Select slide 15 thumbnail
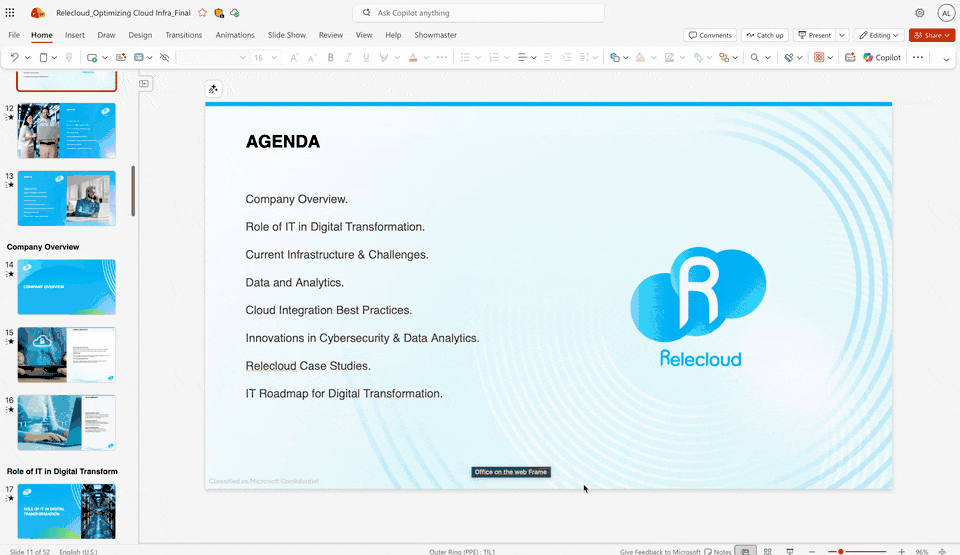Viewport: 960px width, 555px height. [66, 355]
